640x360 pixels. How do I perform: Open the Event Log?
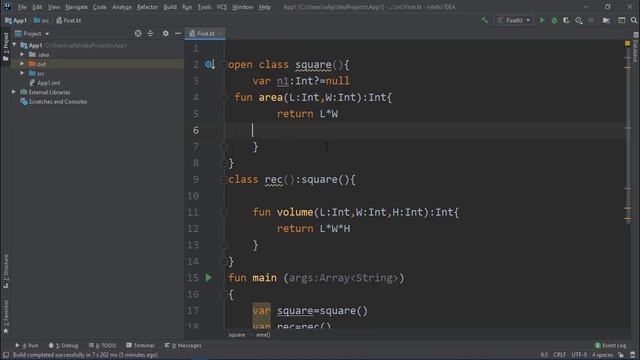[x=610, y=345]
